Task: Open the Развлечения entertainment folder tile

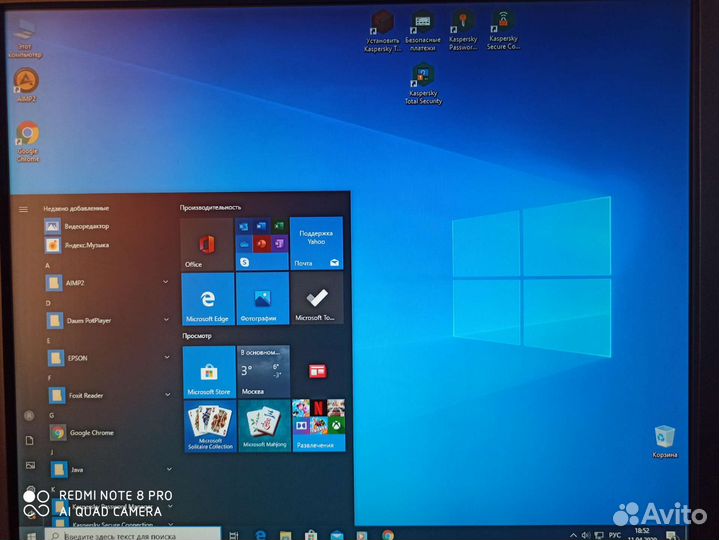Action: coord(319,425)
